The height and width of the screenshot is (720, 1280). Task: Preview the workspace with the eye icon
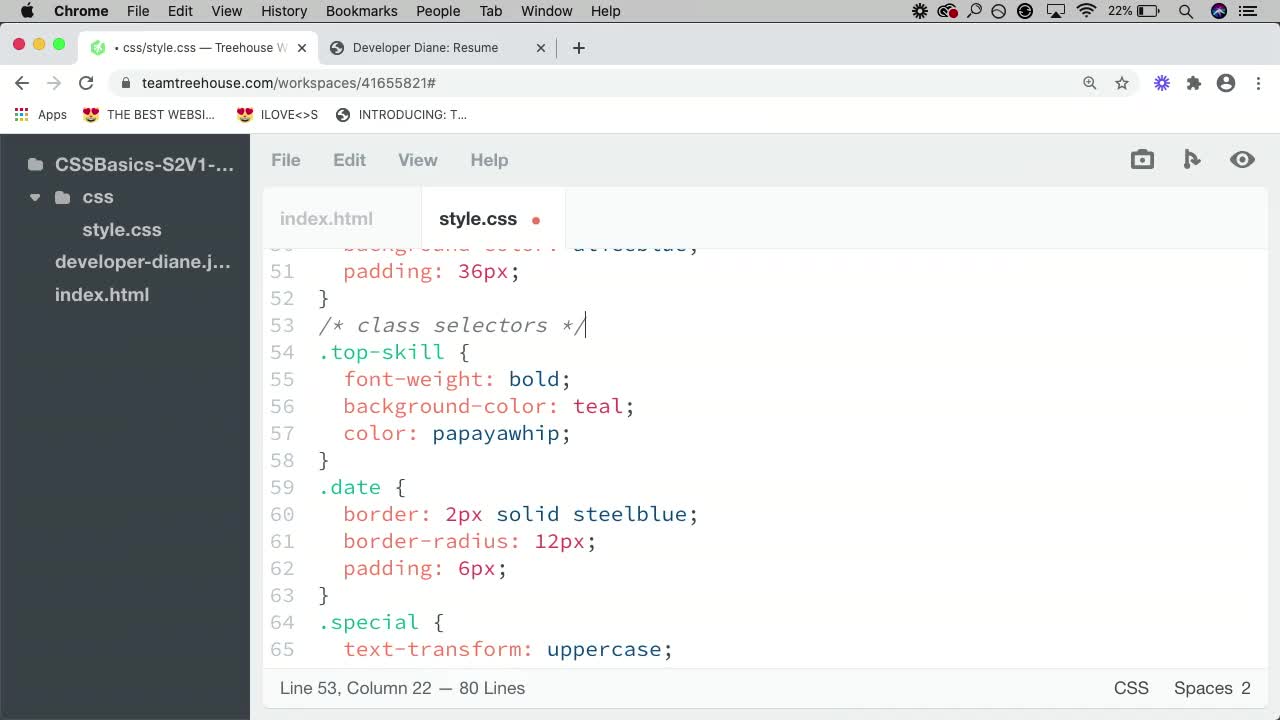(1242, 159)
